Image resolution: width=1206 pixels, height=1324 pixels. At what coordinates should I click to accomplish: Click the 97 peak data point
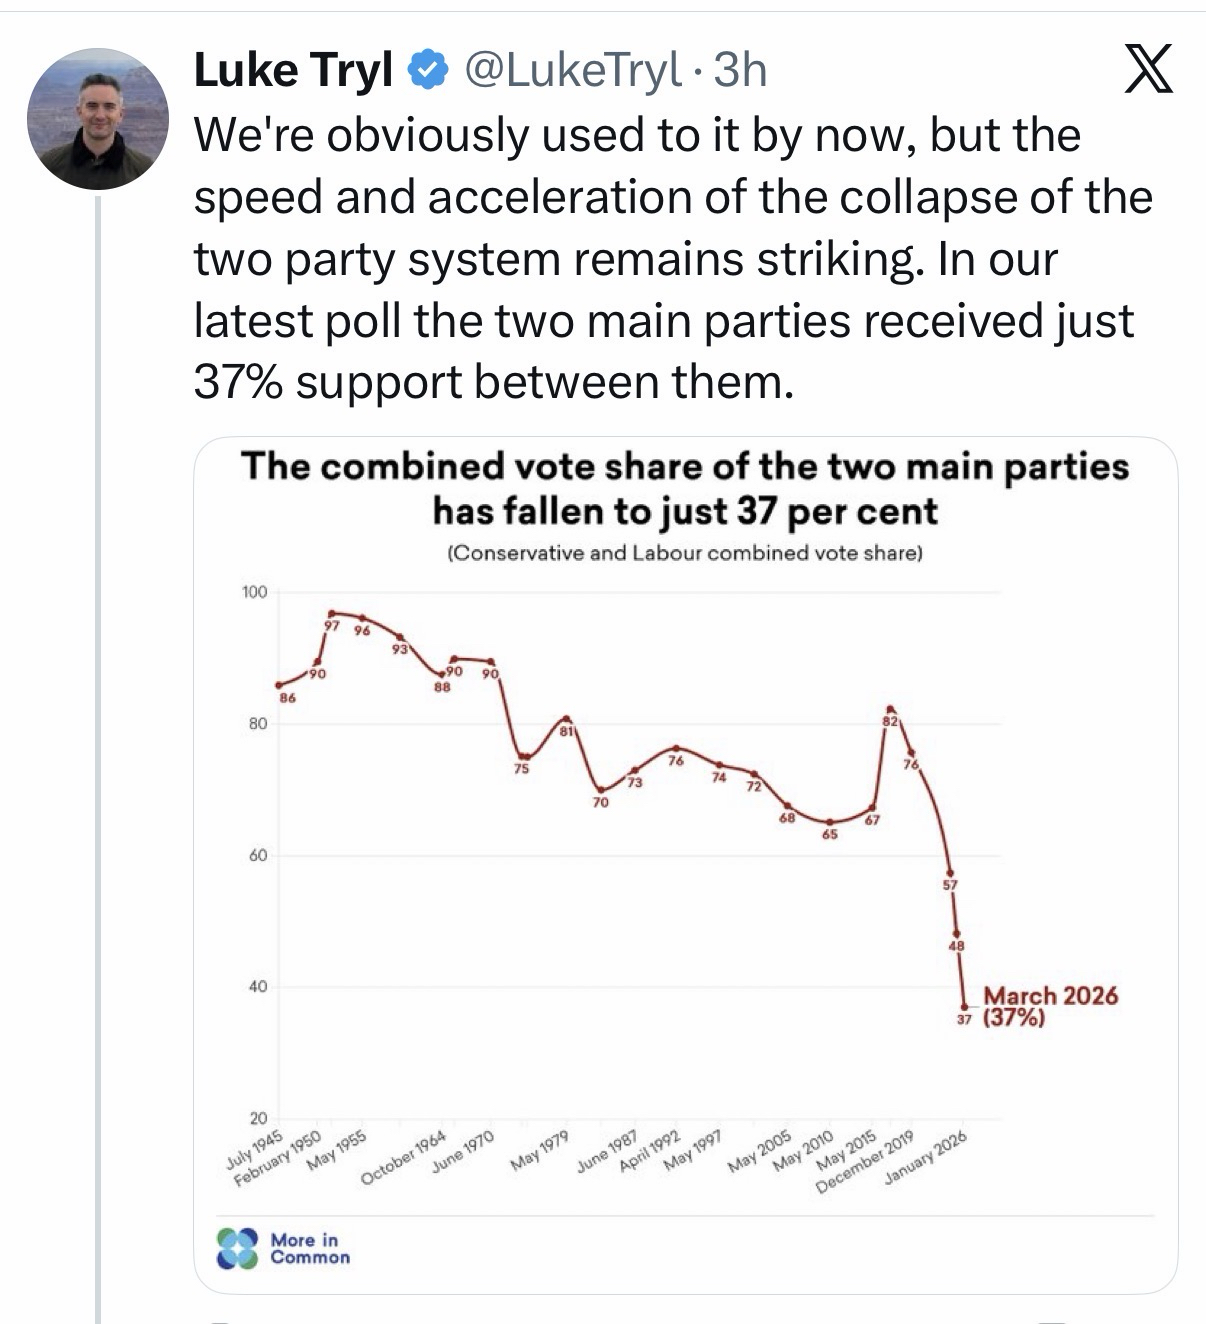coord(332,613)
